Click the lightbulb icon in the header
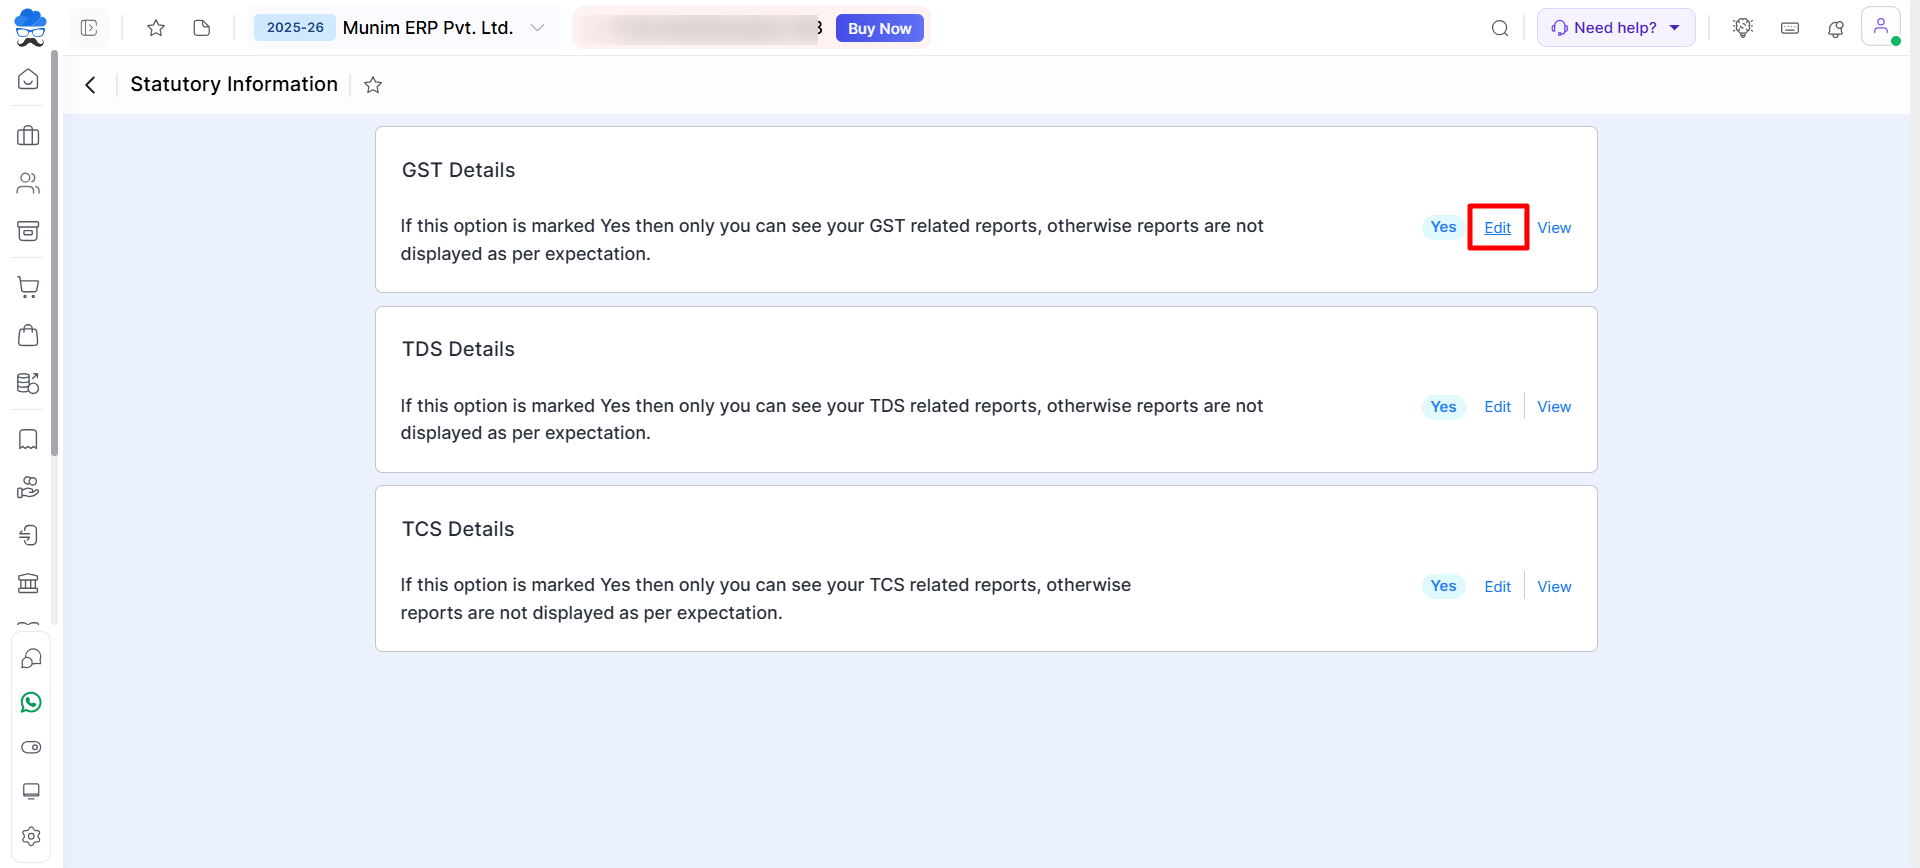The height and width of the screenshot is (868, 1920). [1743, 28]
